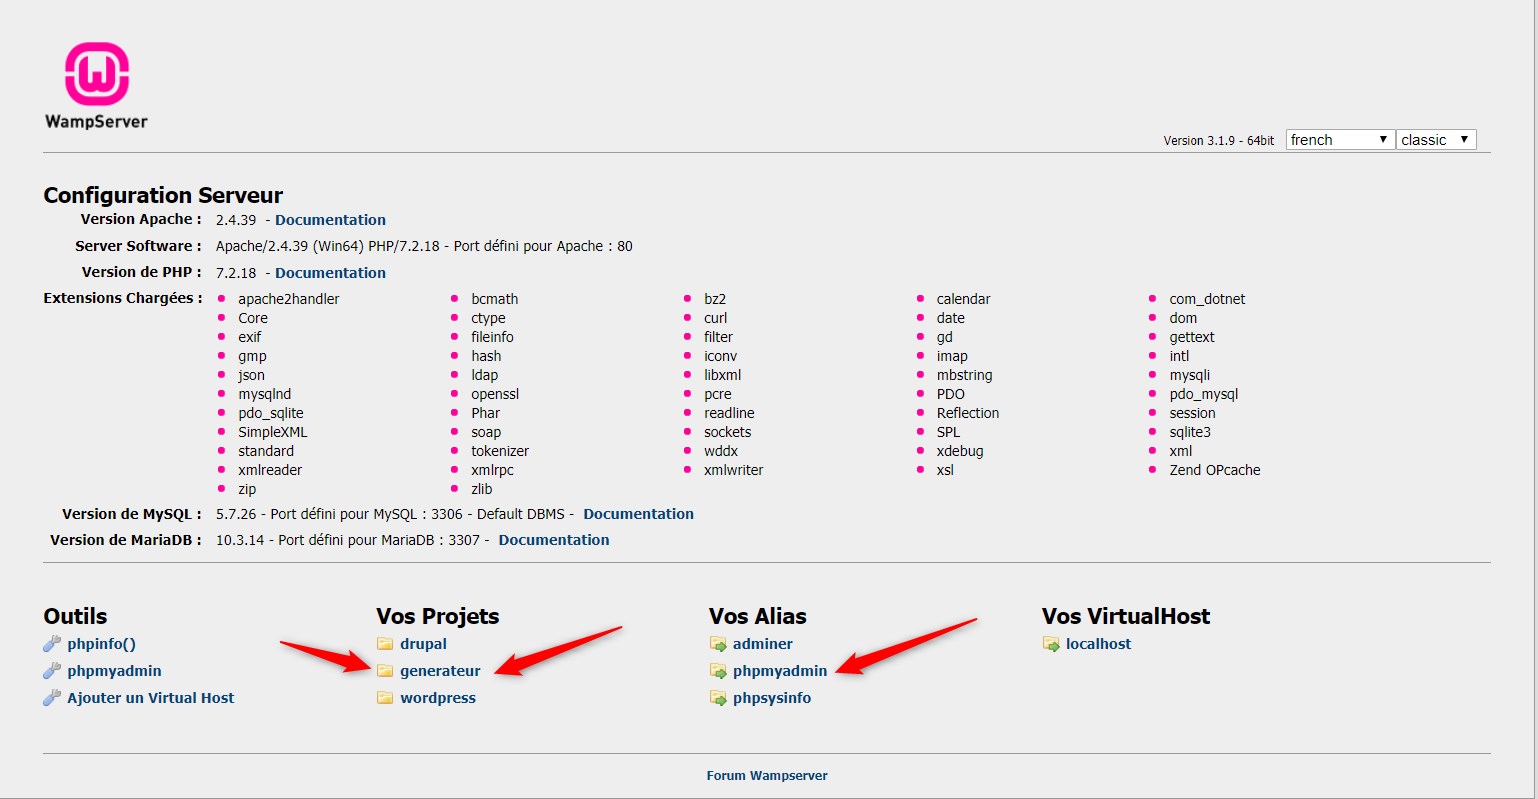Click the bcmath extension text

click(494, 299)
